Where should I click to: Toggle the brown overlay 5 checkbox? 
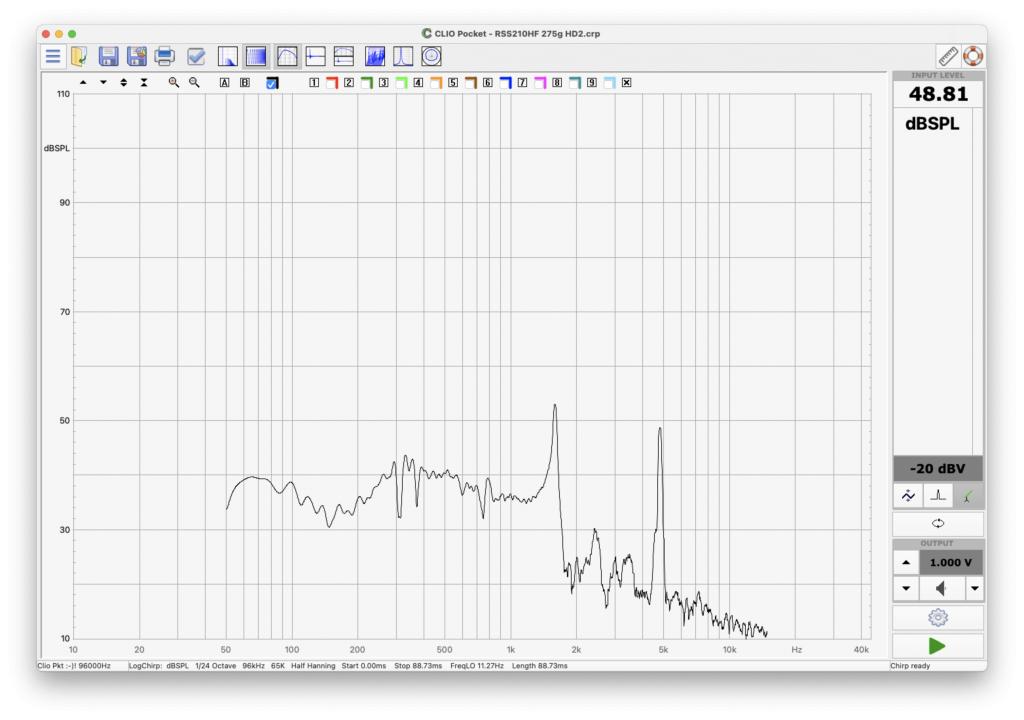pyautogui.click(x=471, y=83)
